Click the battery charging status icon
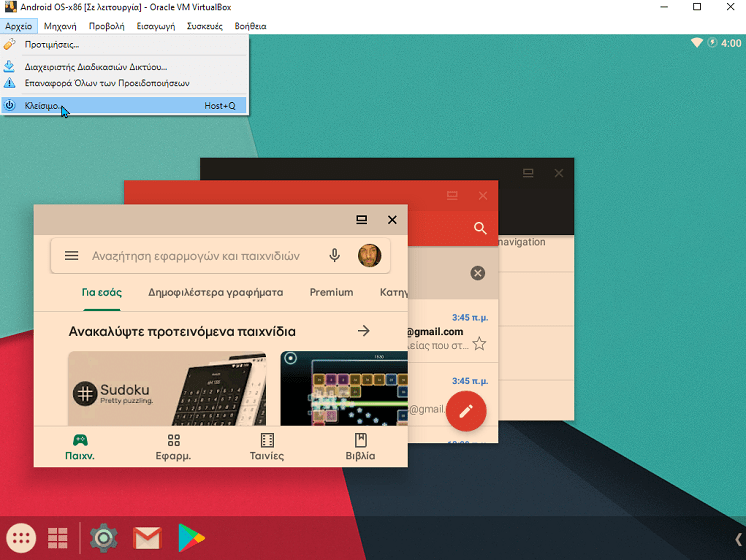746x560 pixels. coord(712,43)
